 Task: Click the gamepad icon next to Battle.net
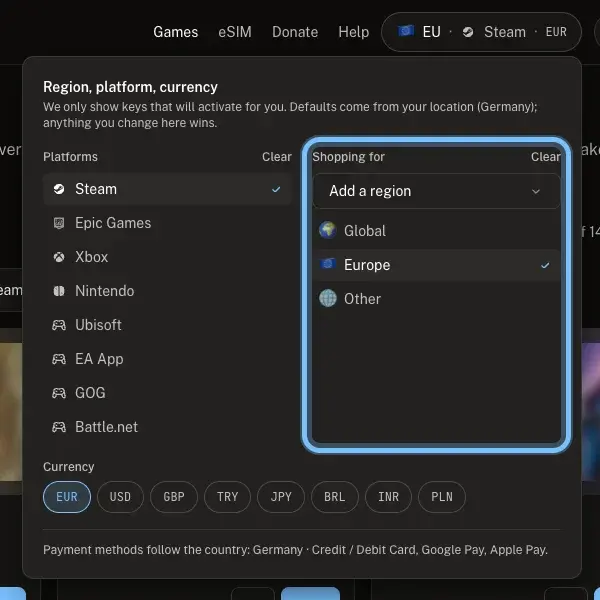tap(59, 427)
